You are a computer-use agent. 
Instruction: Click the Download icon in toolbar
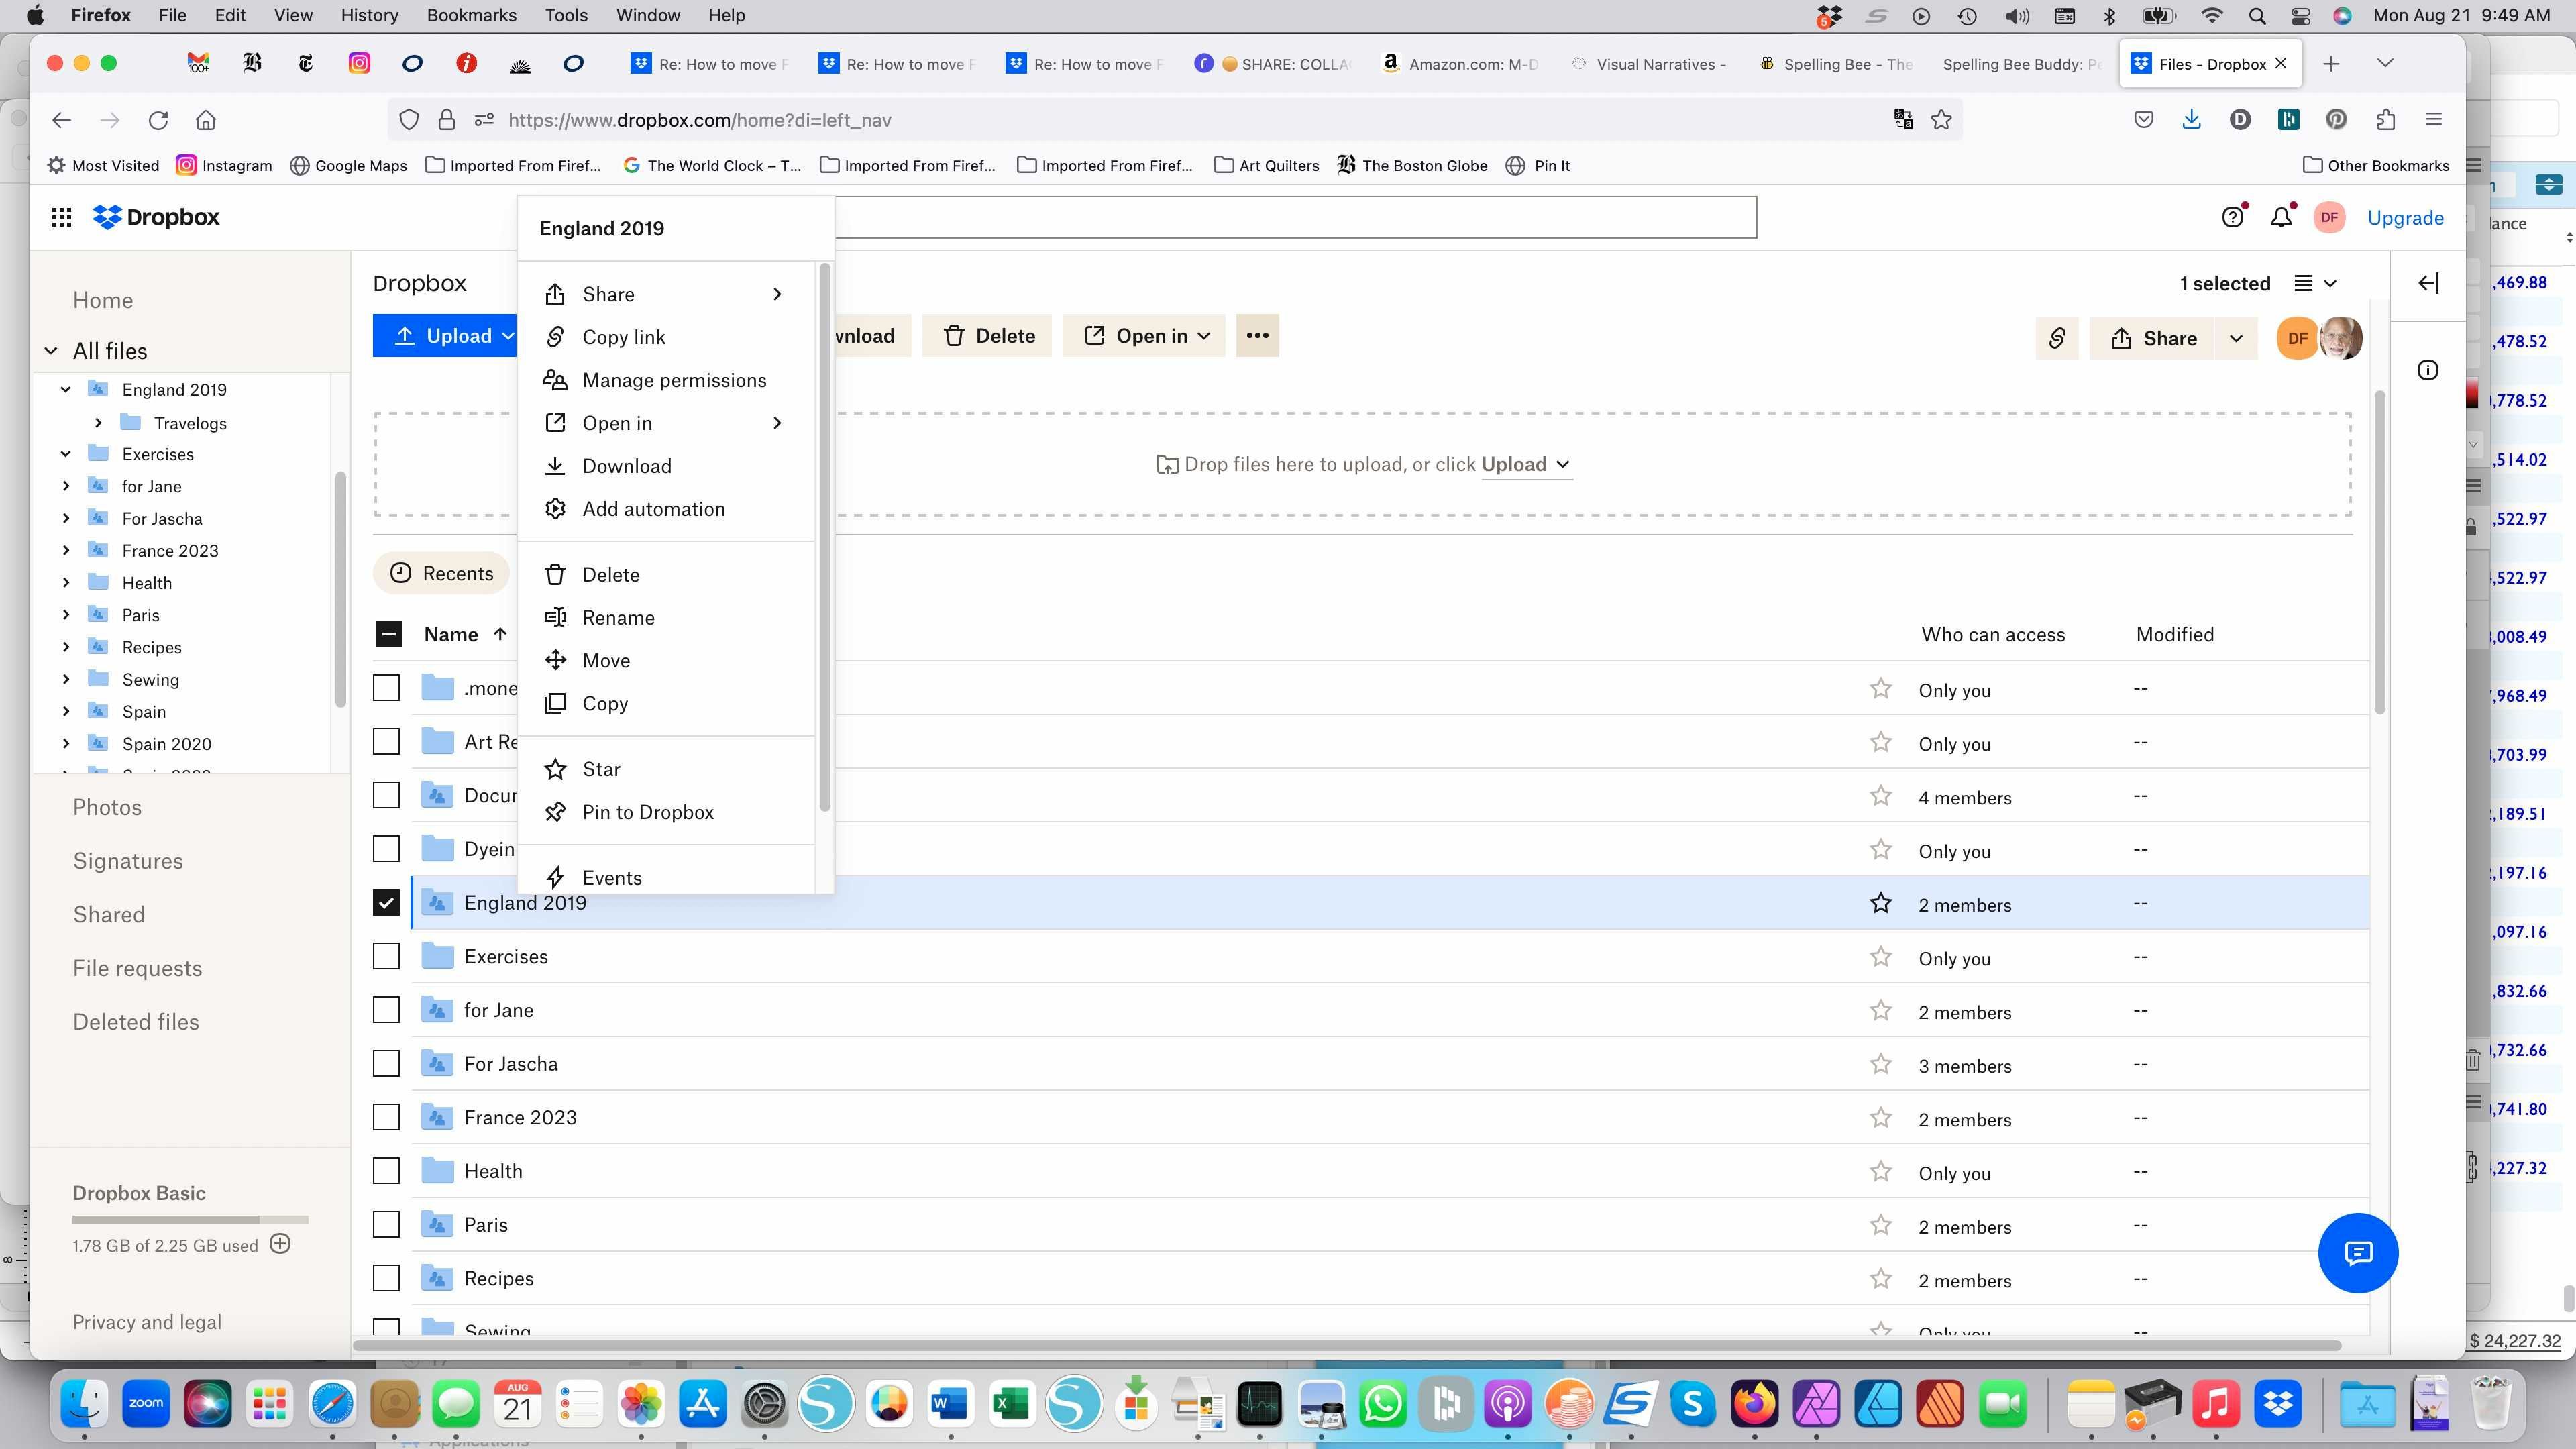2192,119
